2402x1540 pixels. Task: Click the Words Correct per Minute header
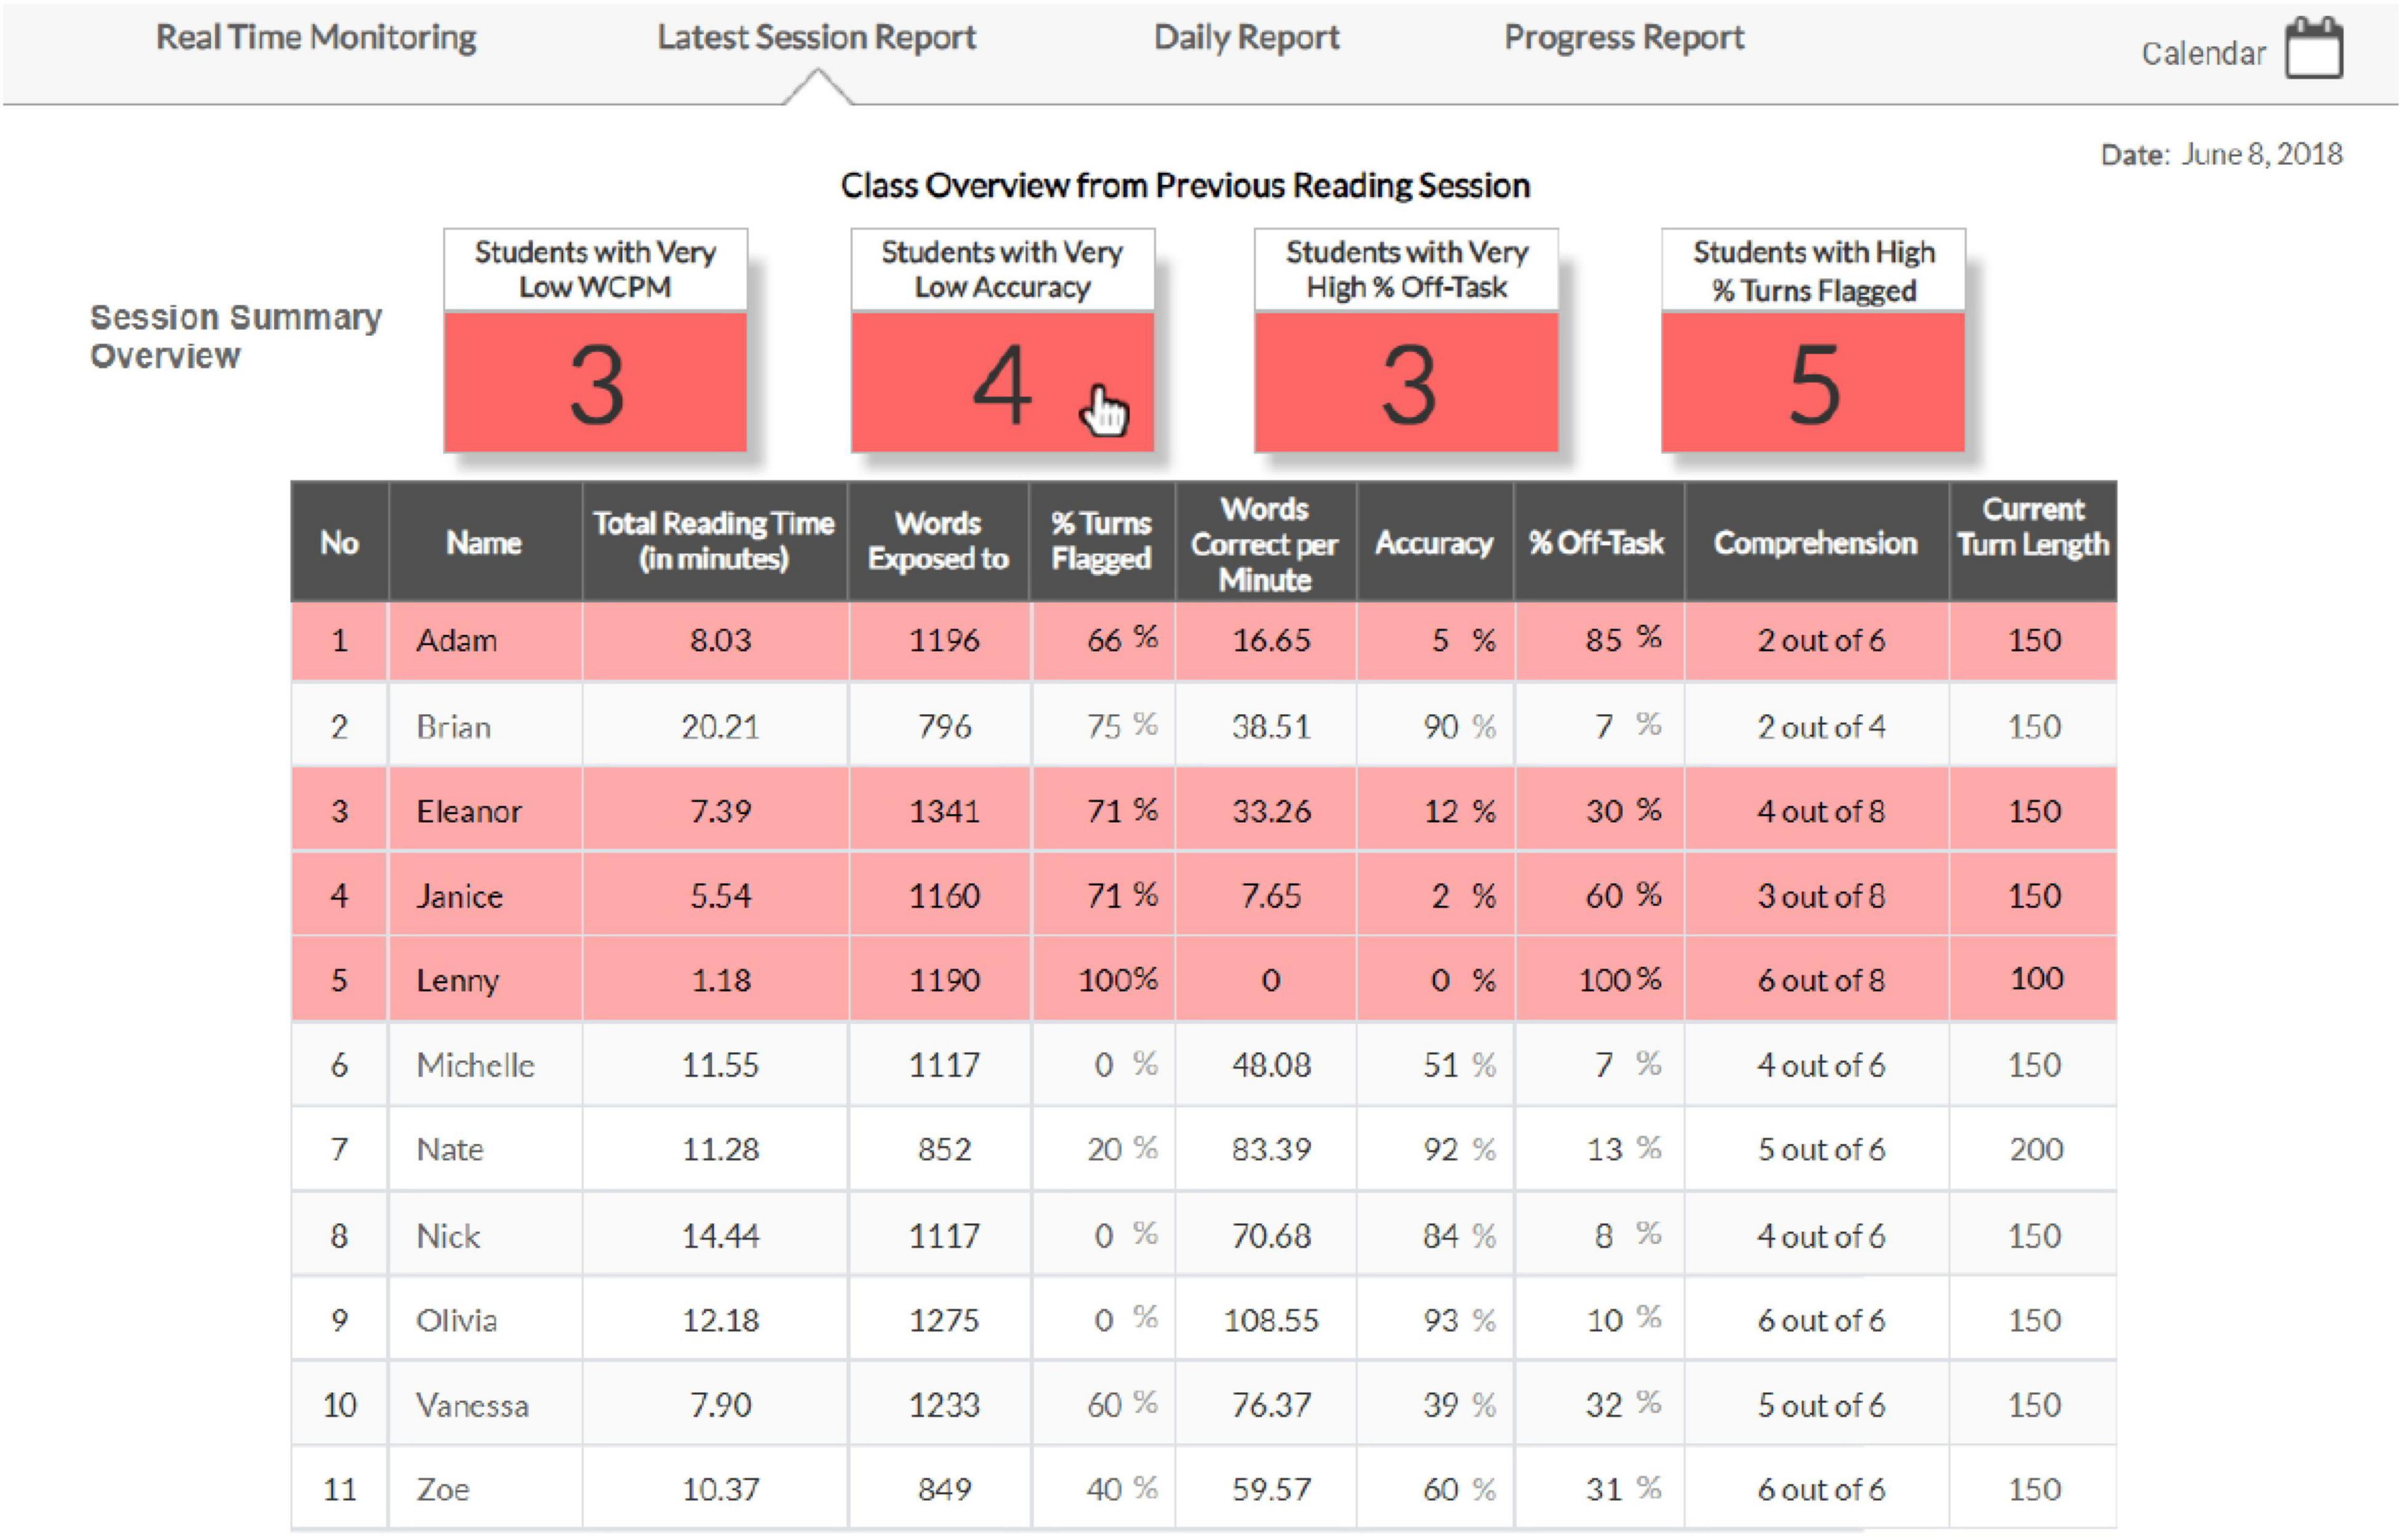tap(1265, 543)
